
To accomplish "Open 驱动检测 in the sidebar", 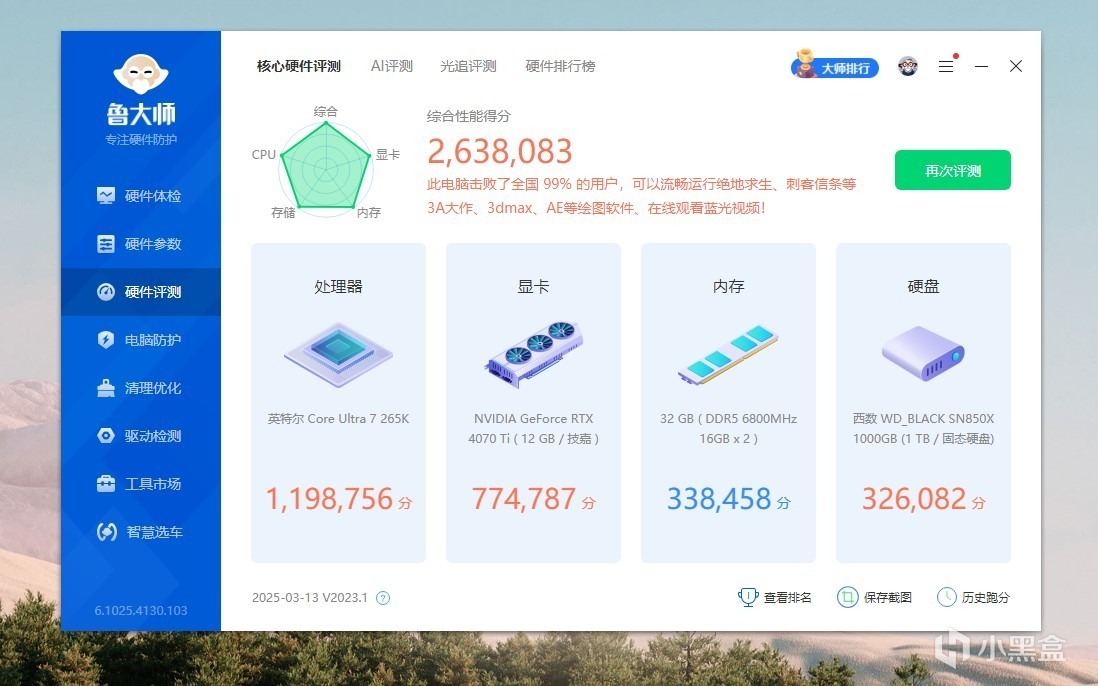I will click(140, 435).
